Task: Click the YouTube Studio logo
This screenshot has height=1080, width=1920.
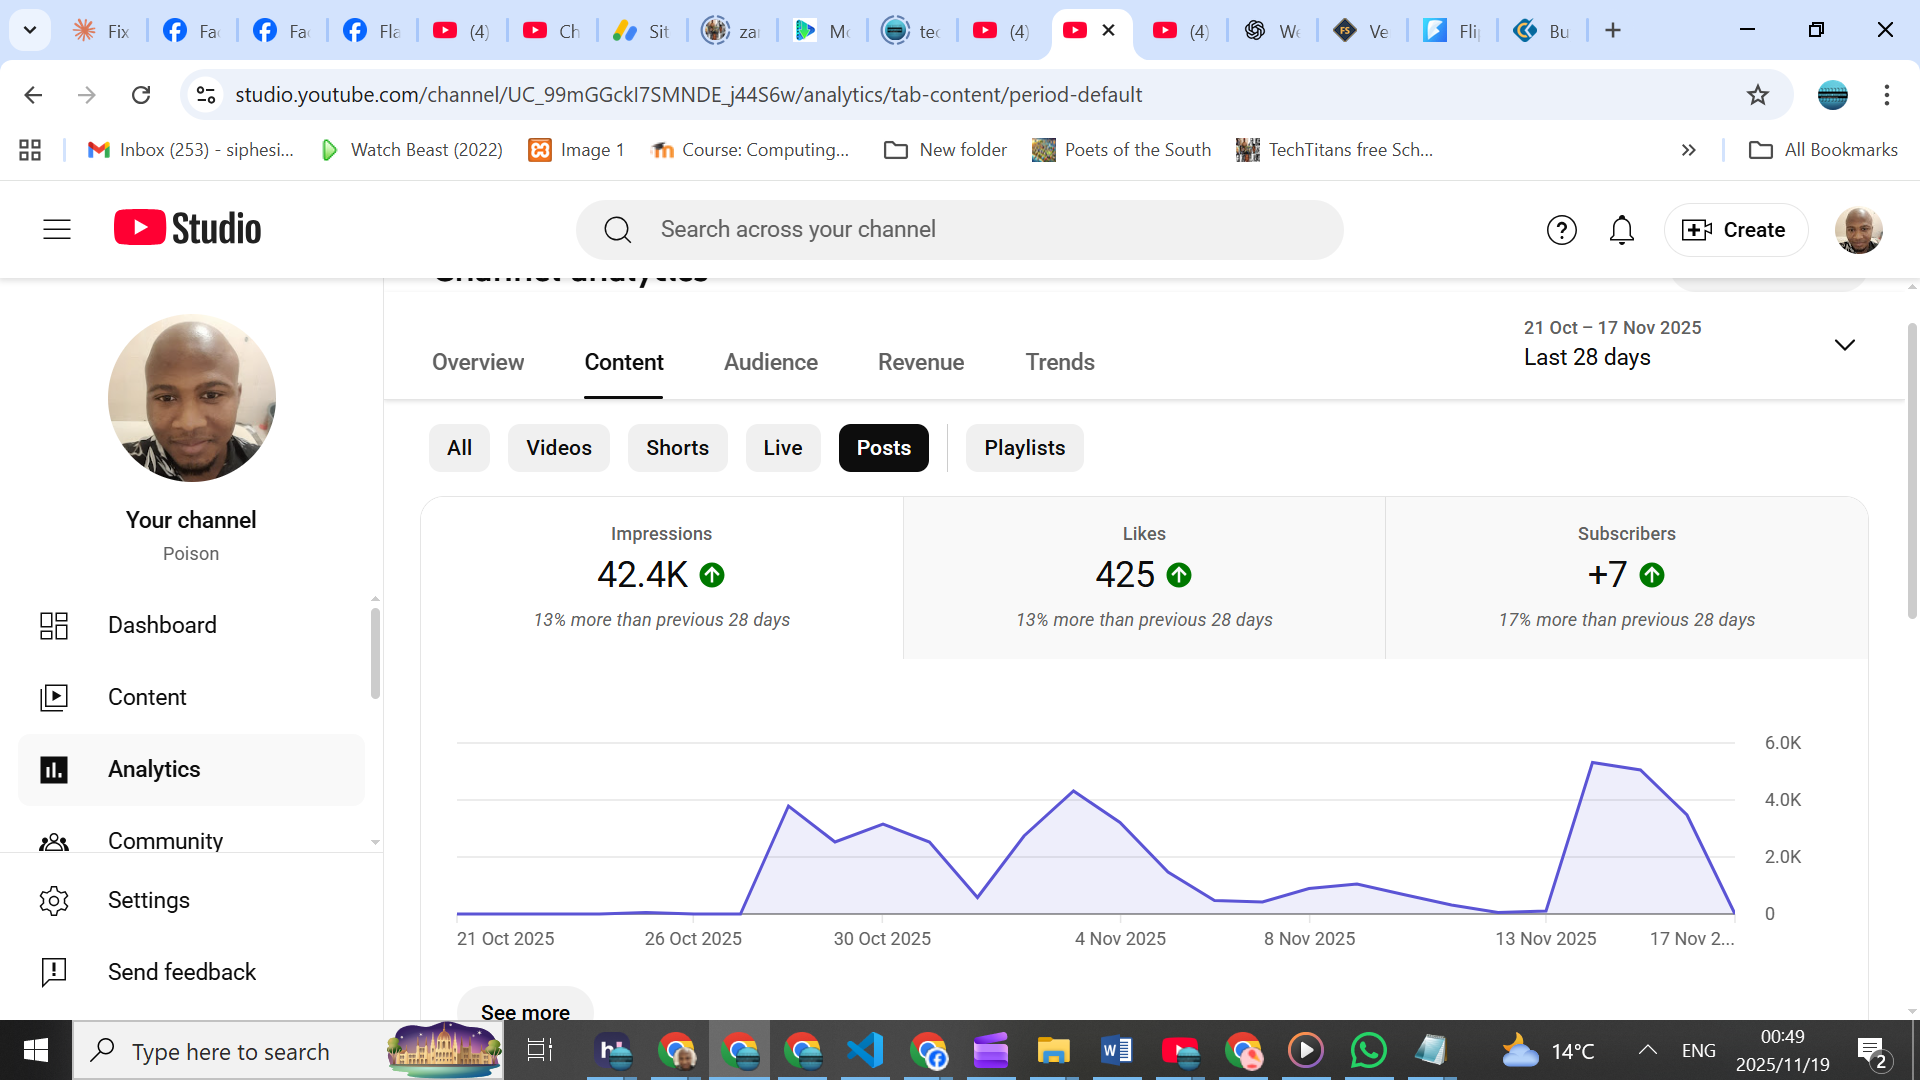Action: point(187,229)
